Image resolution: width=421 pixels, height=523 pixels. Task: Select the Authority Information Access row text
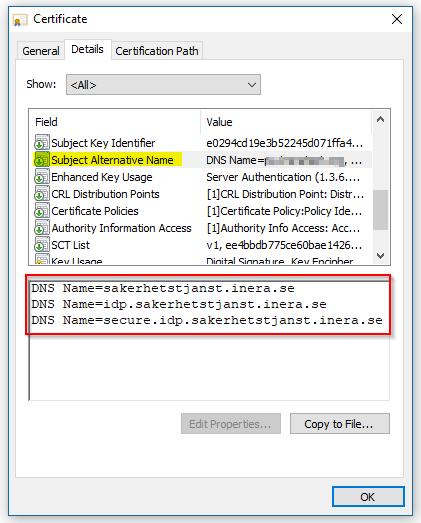click(x=121, y=228)
